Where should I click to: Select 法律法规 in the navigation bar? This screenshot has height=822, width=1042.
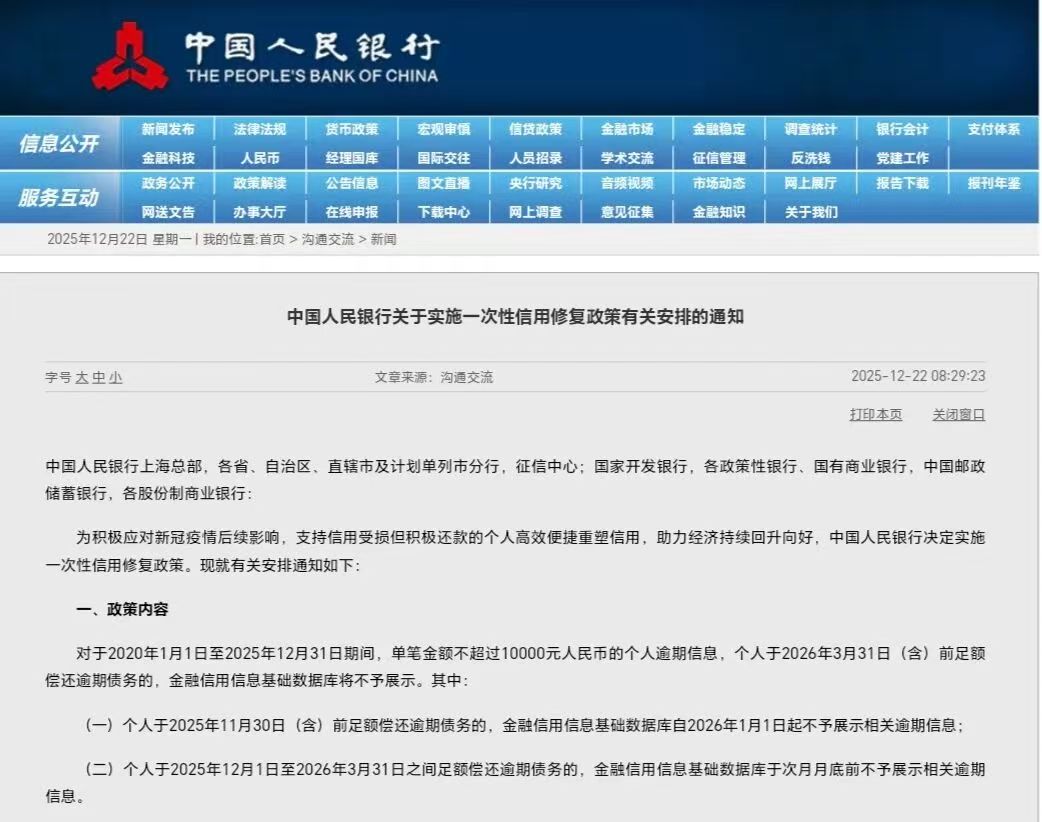pos(260,129)
